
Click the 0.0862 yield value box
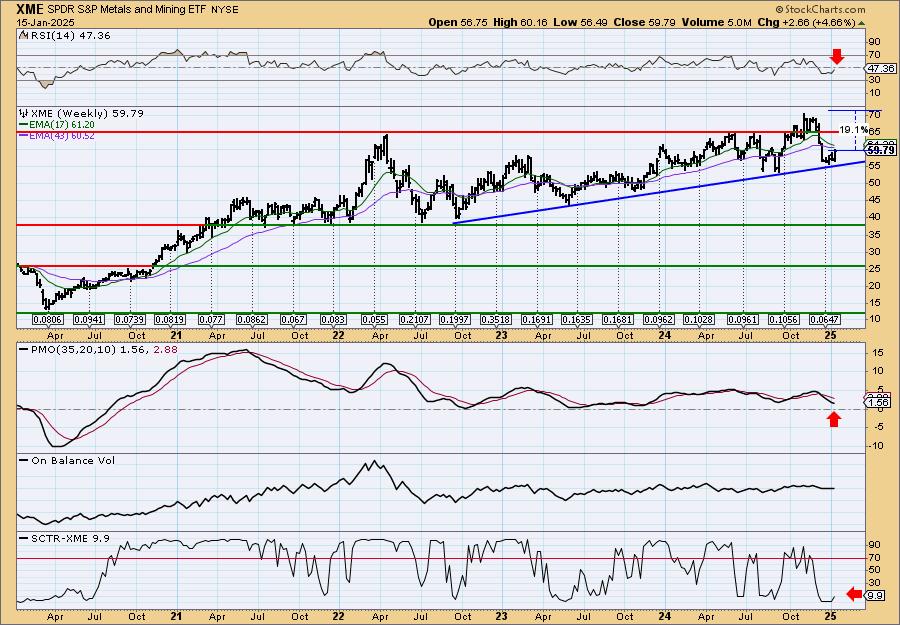coord(252,319)
